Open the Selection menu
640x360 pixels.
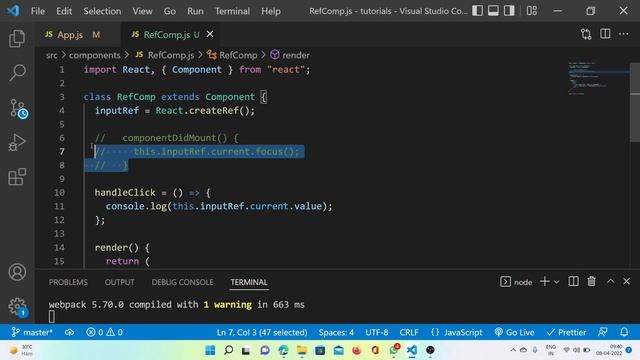tap(102, 11)
